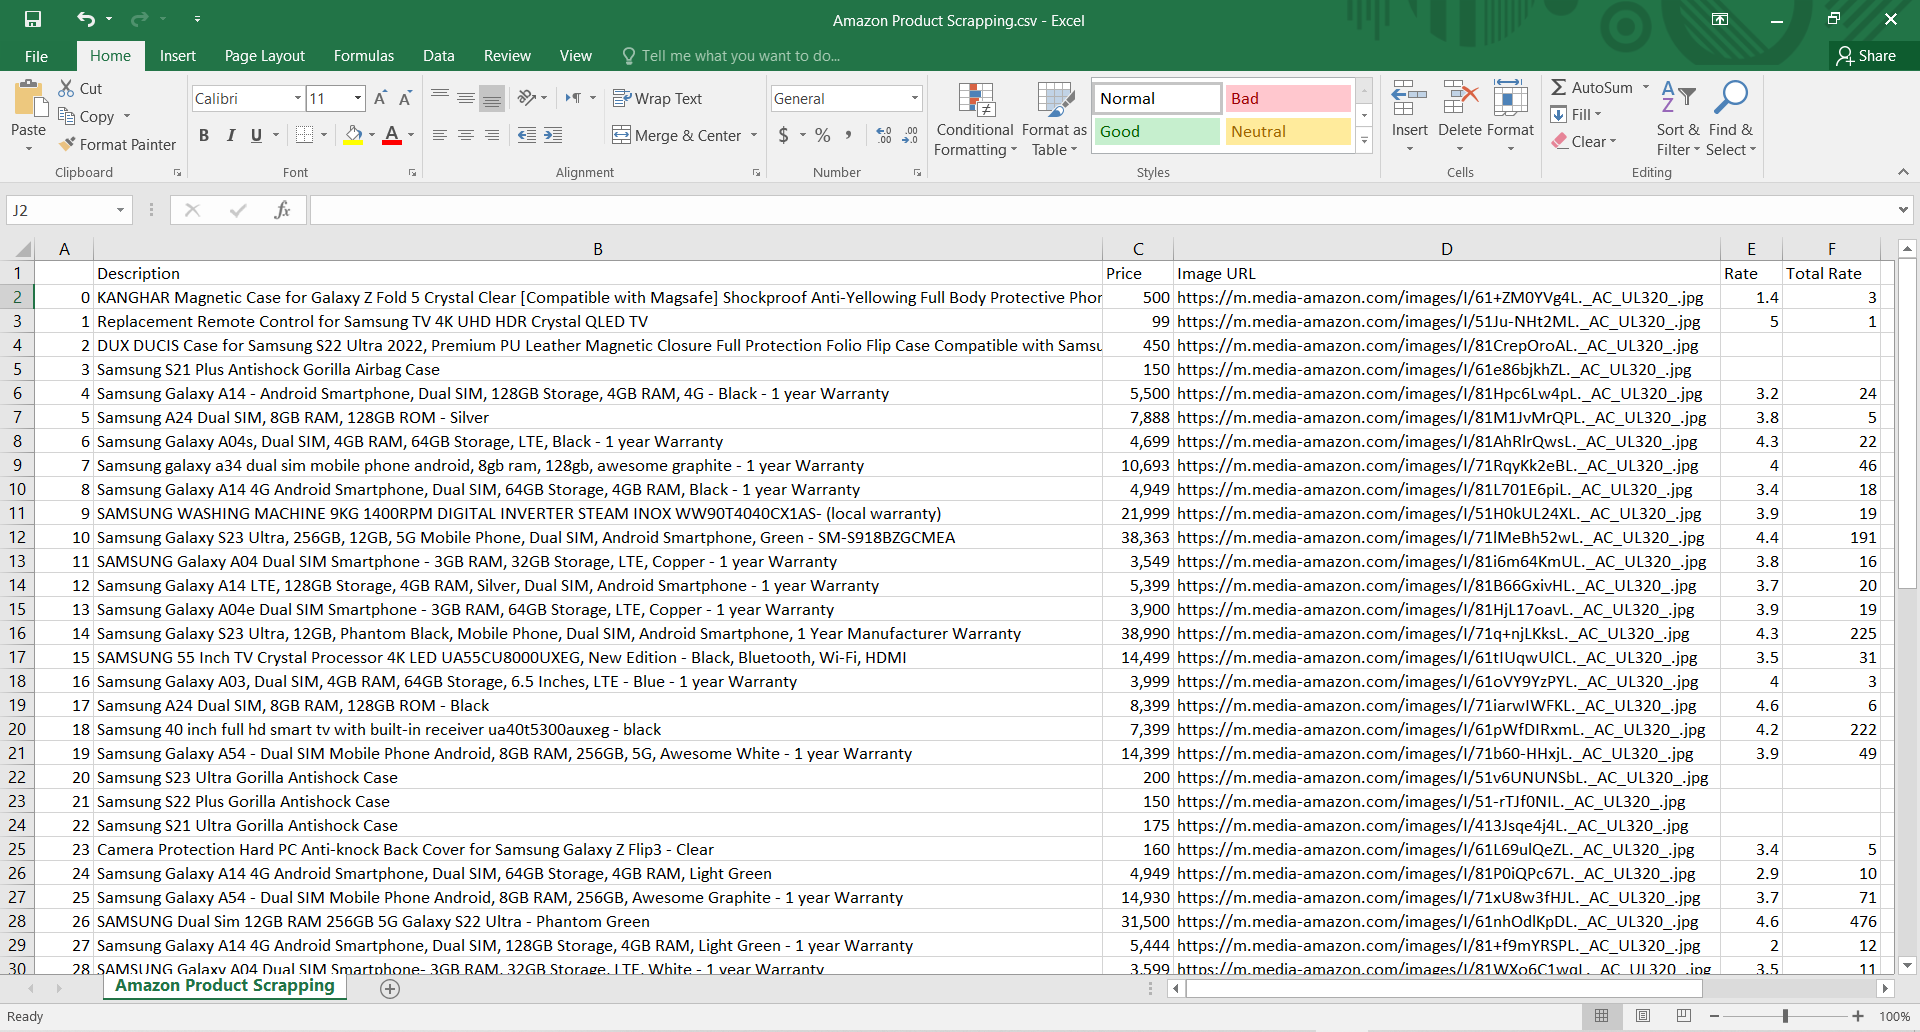The height and width of the screenshot is (1032, 1920).
Task: Expand the Merge & Center dropdown arrow
Action: pyautogui.click(x=754, y=135)
